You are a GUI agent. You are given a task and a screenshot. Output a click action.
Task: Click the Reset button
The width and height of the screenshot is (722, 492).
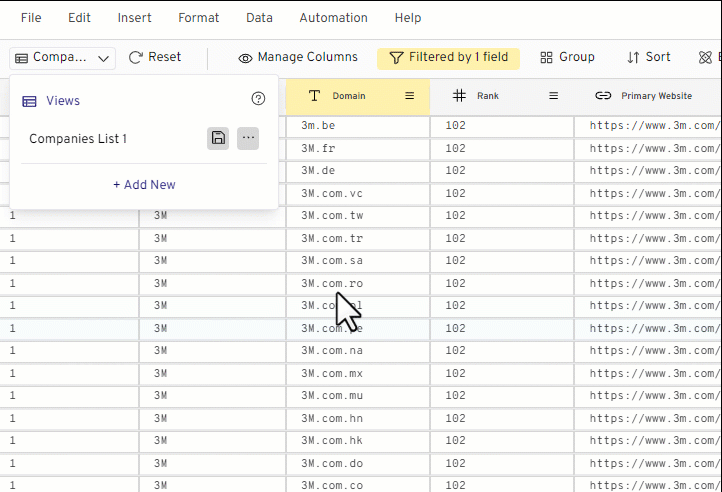155,57
